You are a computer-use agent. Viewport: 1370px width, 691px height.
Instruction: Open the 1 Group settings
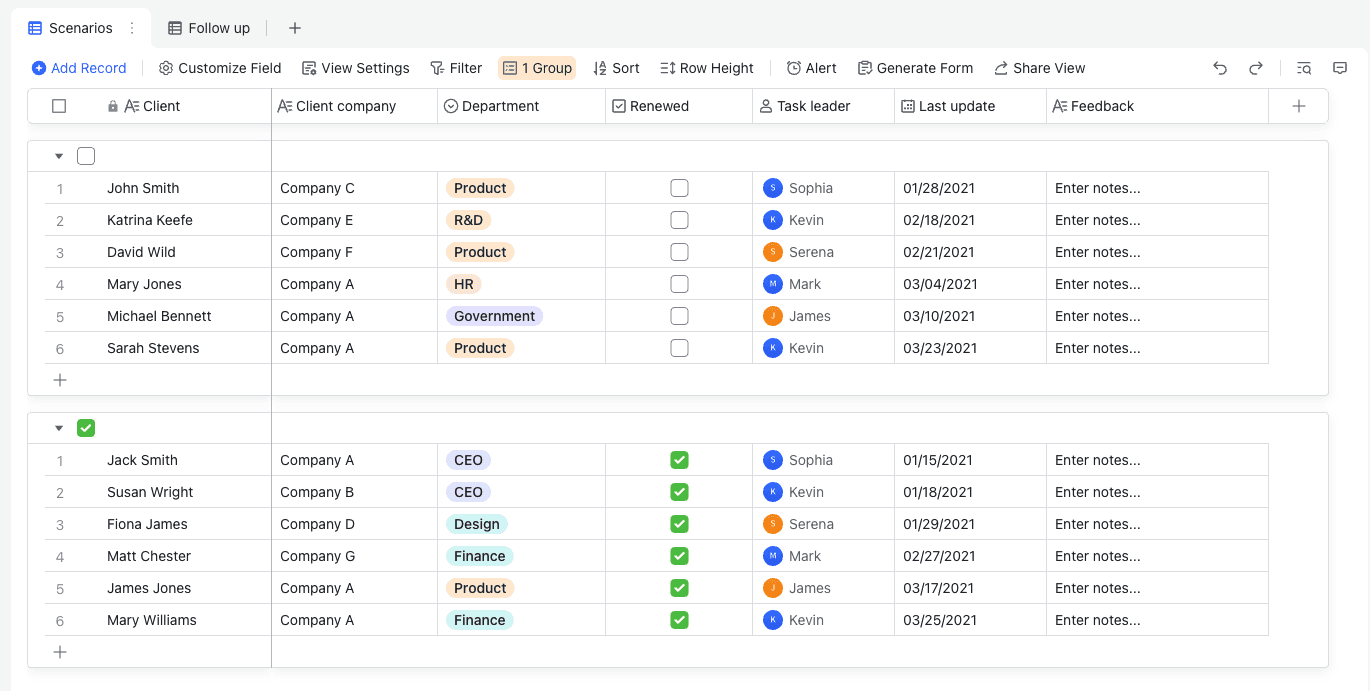[x=537, y=68]
